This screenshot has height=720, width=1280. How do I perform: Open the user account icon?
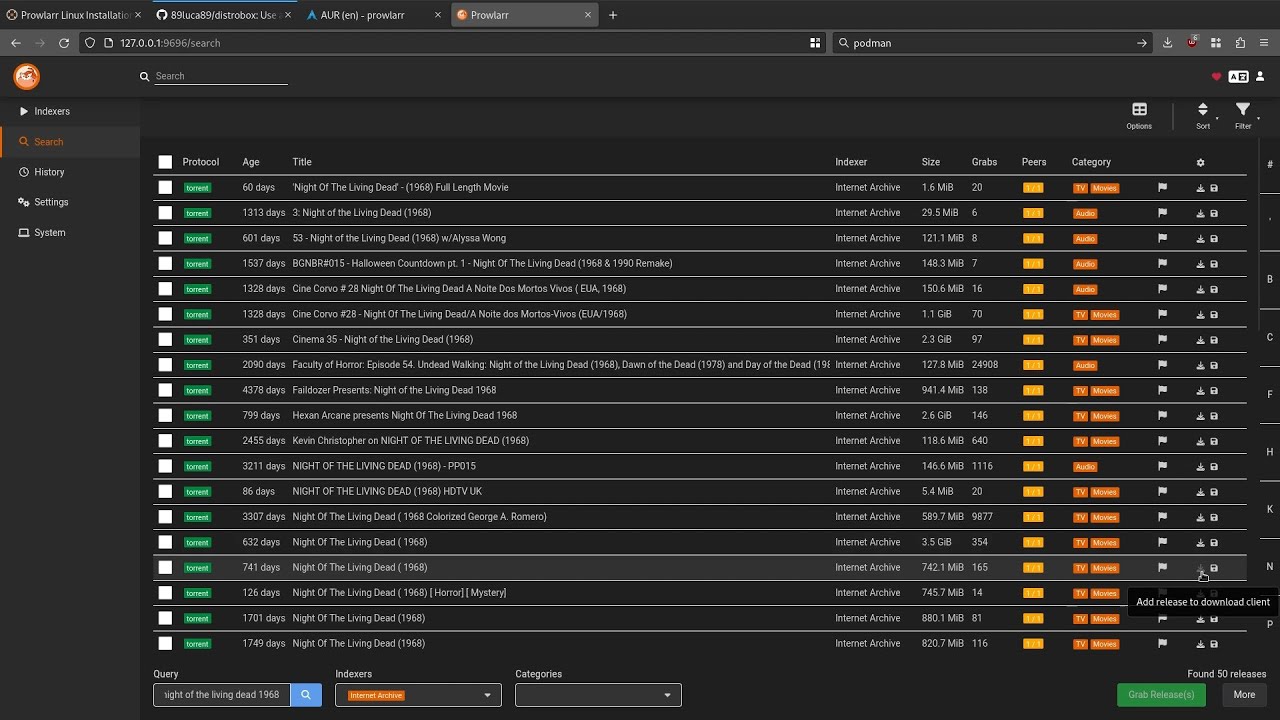(1260, 77)
